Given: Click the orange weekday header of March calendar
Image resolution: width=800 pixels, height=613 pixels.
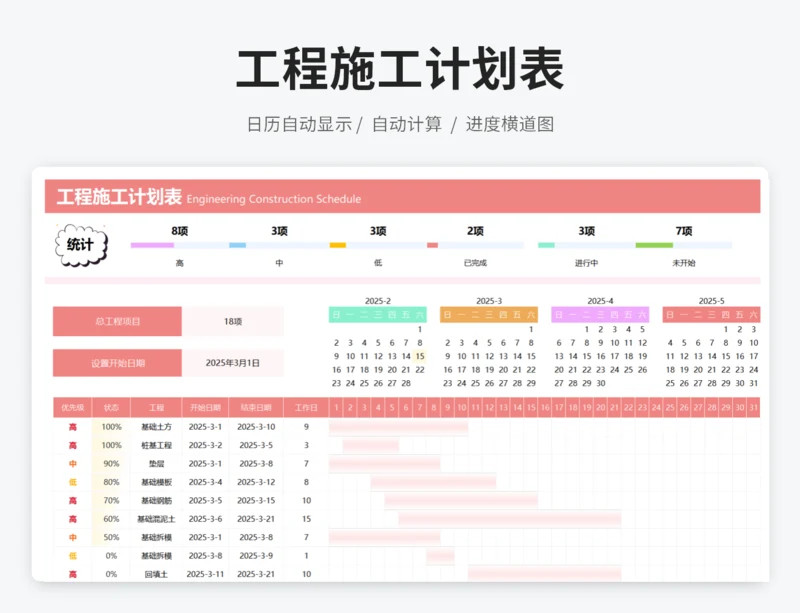Looking at the screenshot, I should 489,315.
